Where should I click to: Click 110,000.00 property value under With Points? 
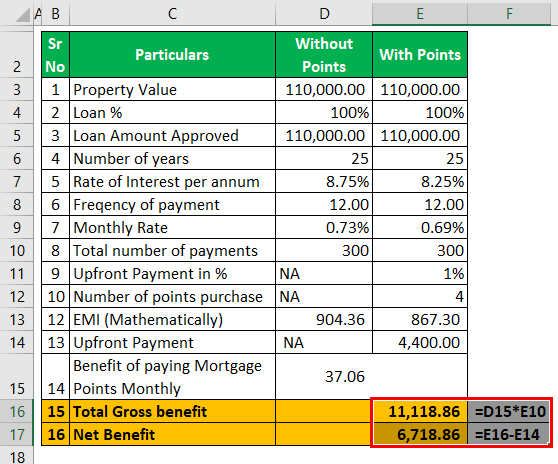[420, 90]
